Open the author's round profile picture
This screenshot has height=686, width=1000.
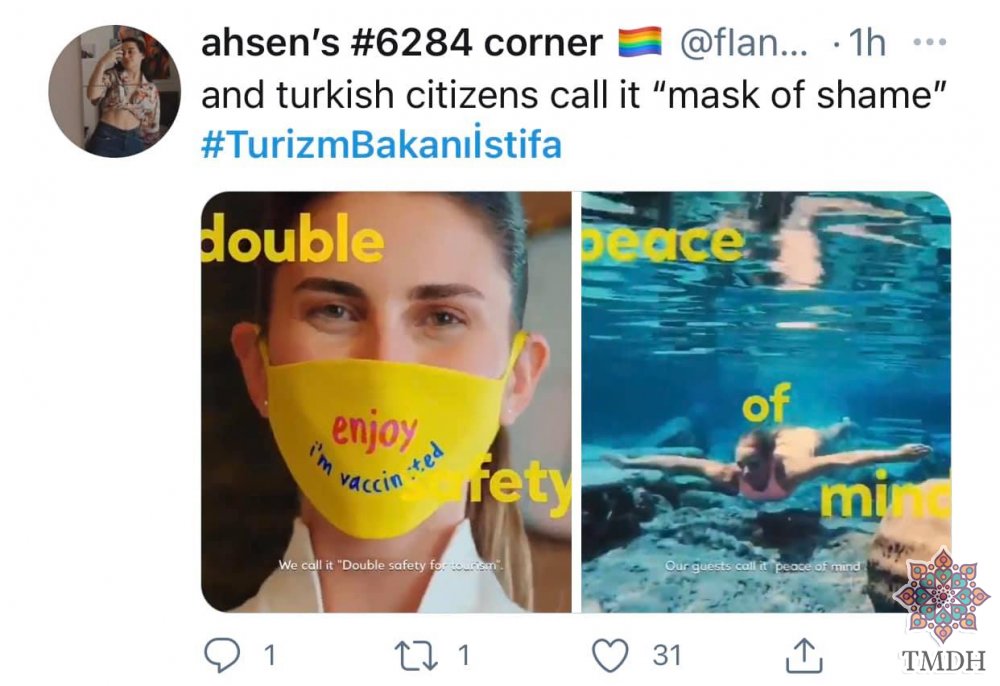click(x=114, y=91)
